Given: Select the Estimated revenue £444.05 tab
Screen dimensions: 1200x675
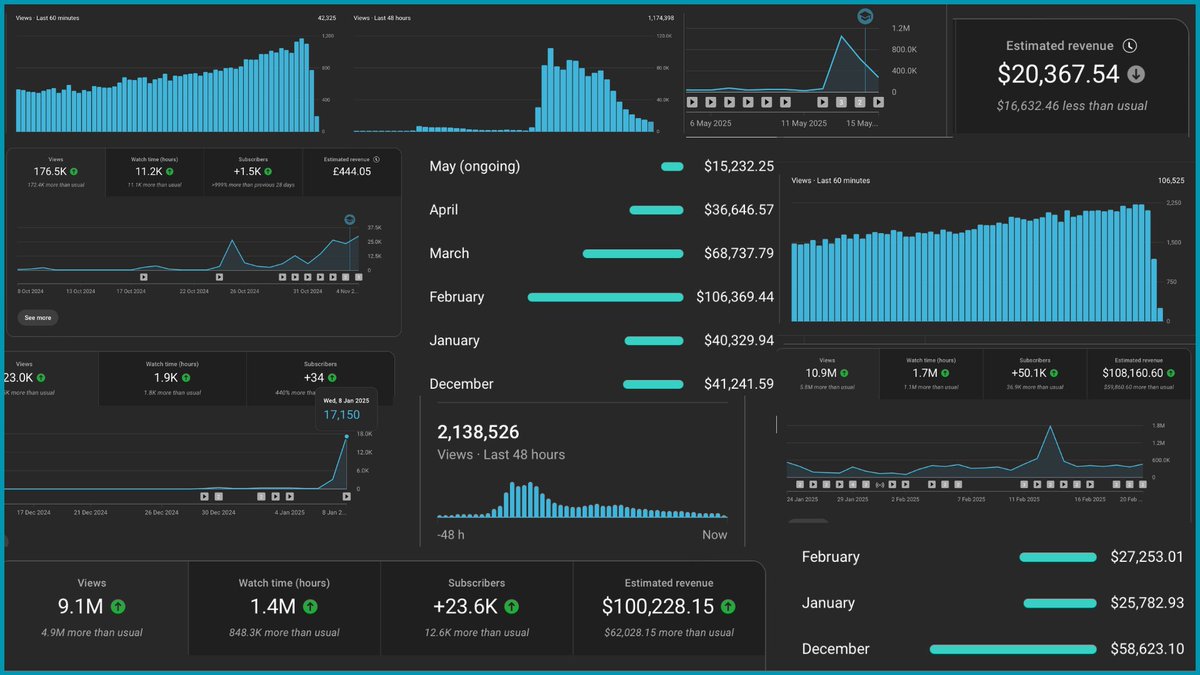Looking at the screenshot, I should click(x=351, y=171).
